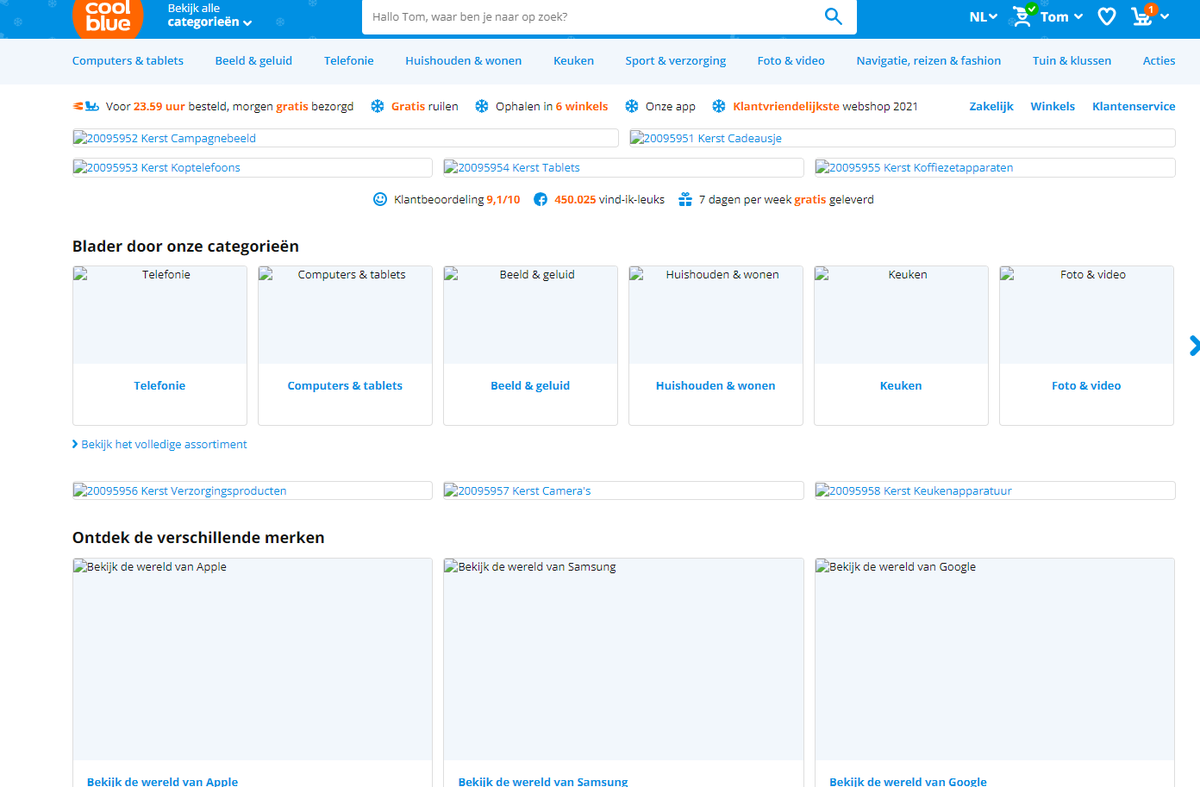Select the Telefonie category card label

(x=160, y=386)
